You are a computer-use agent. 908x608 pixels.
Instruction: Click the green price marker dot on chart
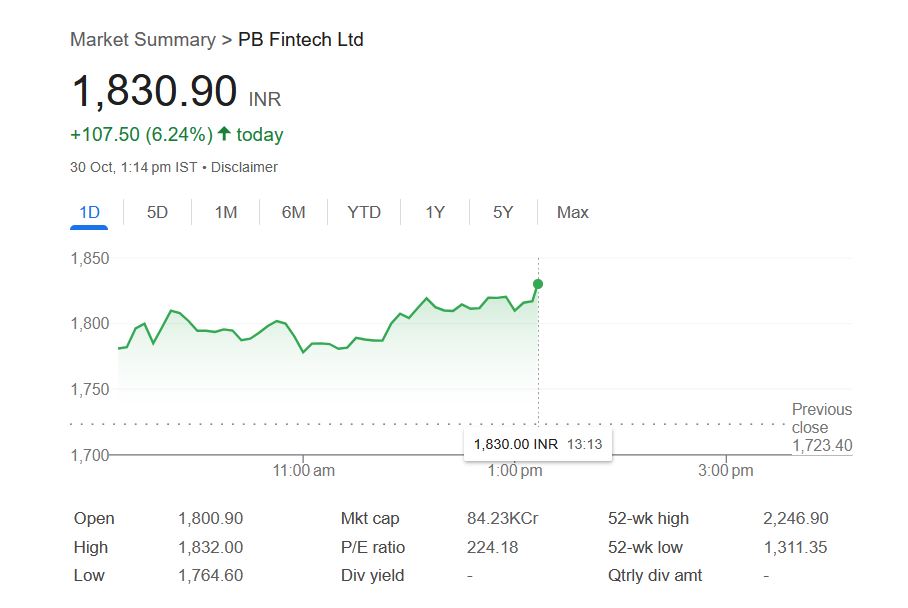coord(538,284)
